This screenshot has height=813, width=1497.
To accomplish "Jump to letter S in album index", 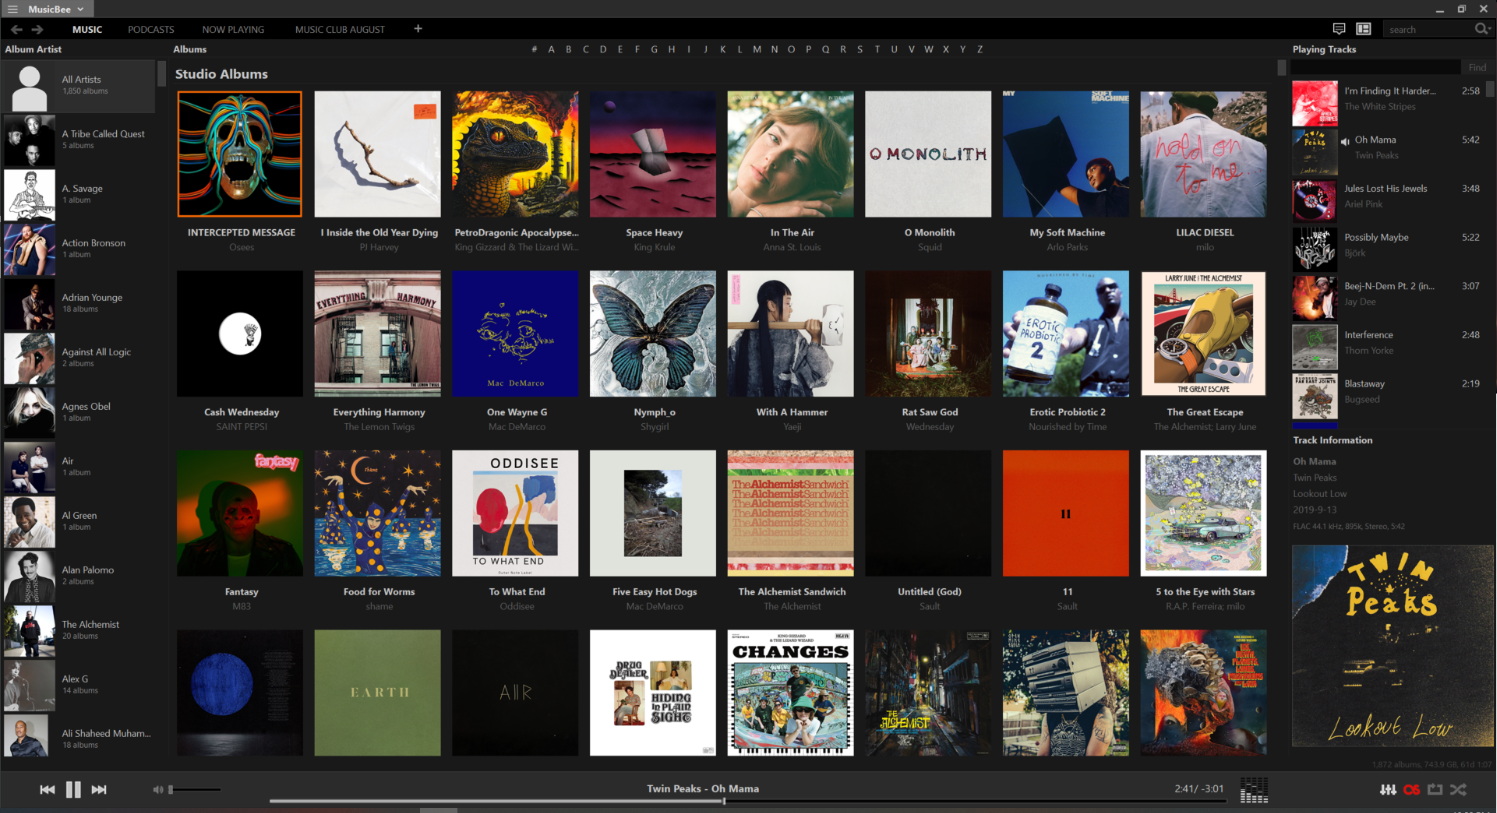I will coord(860,49).
